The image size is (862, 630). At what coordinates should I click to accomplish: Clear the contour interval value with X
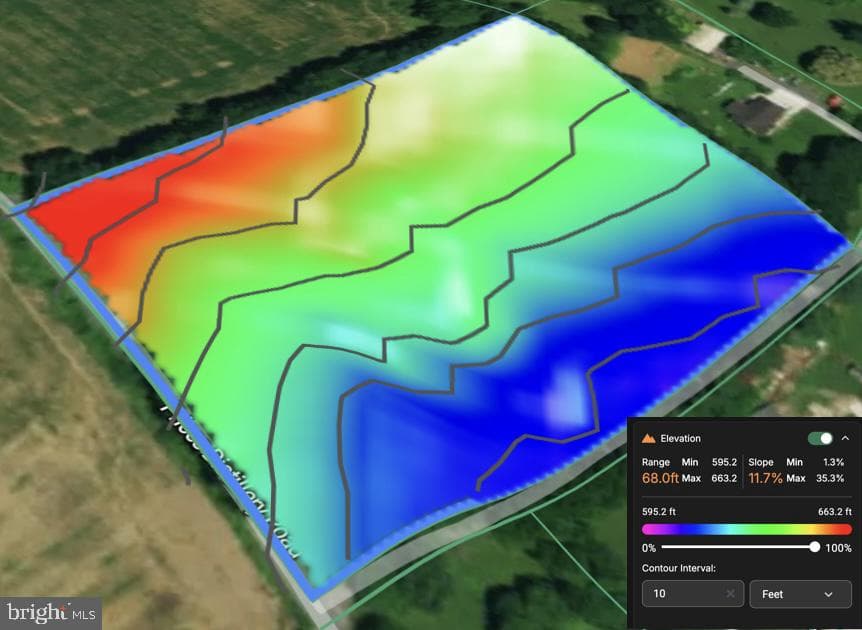[x=730, y=594]
